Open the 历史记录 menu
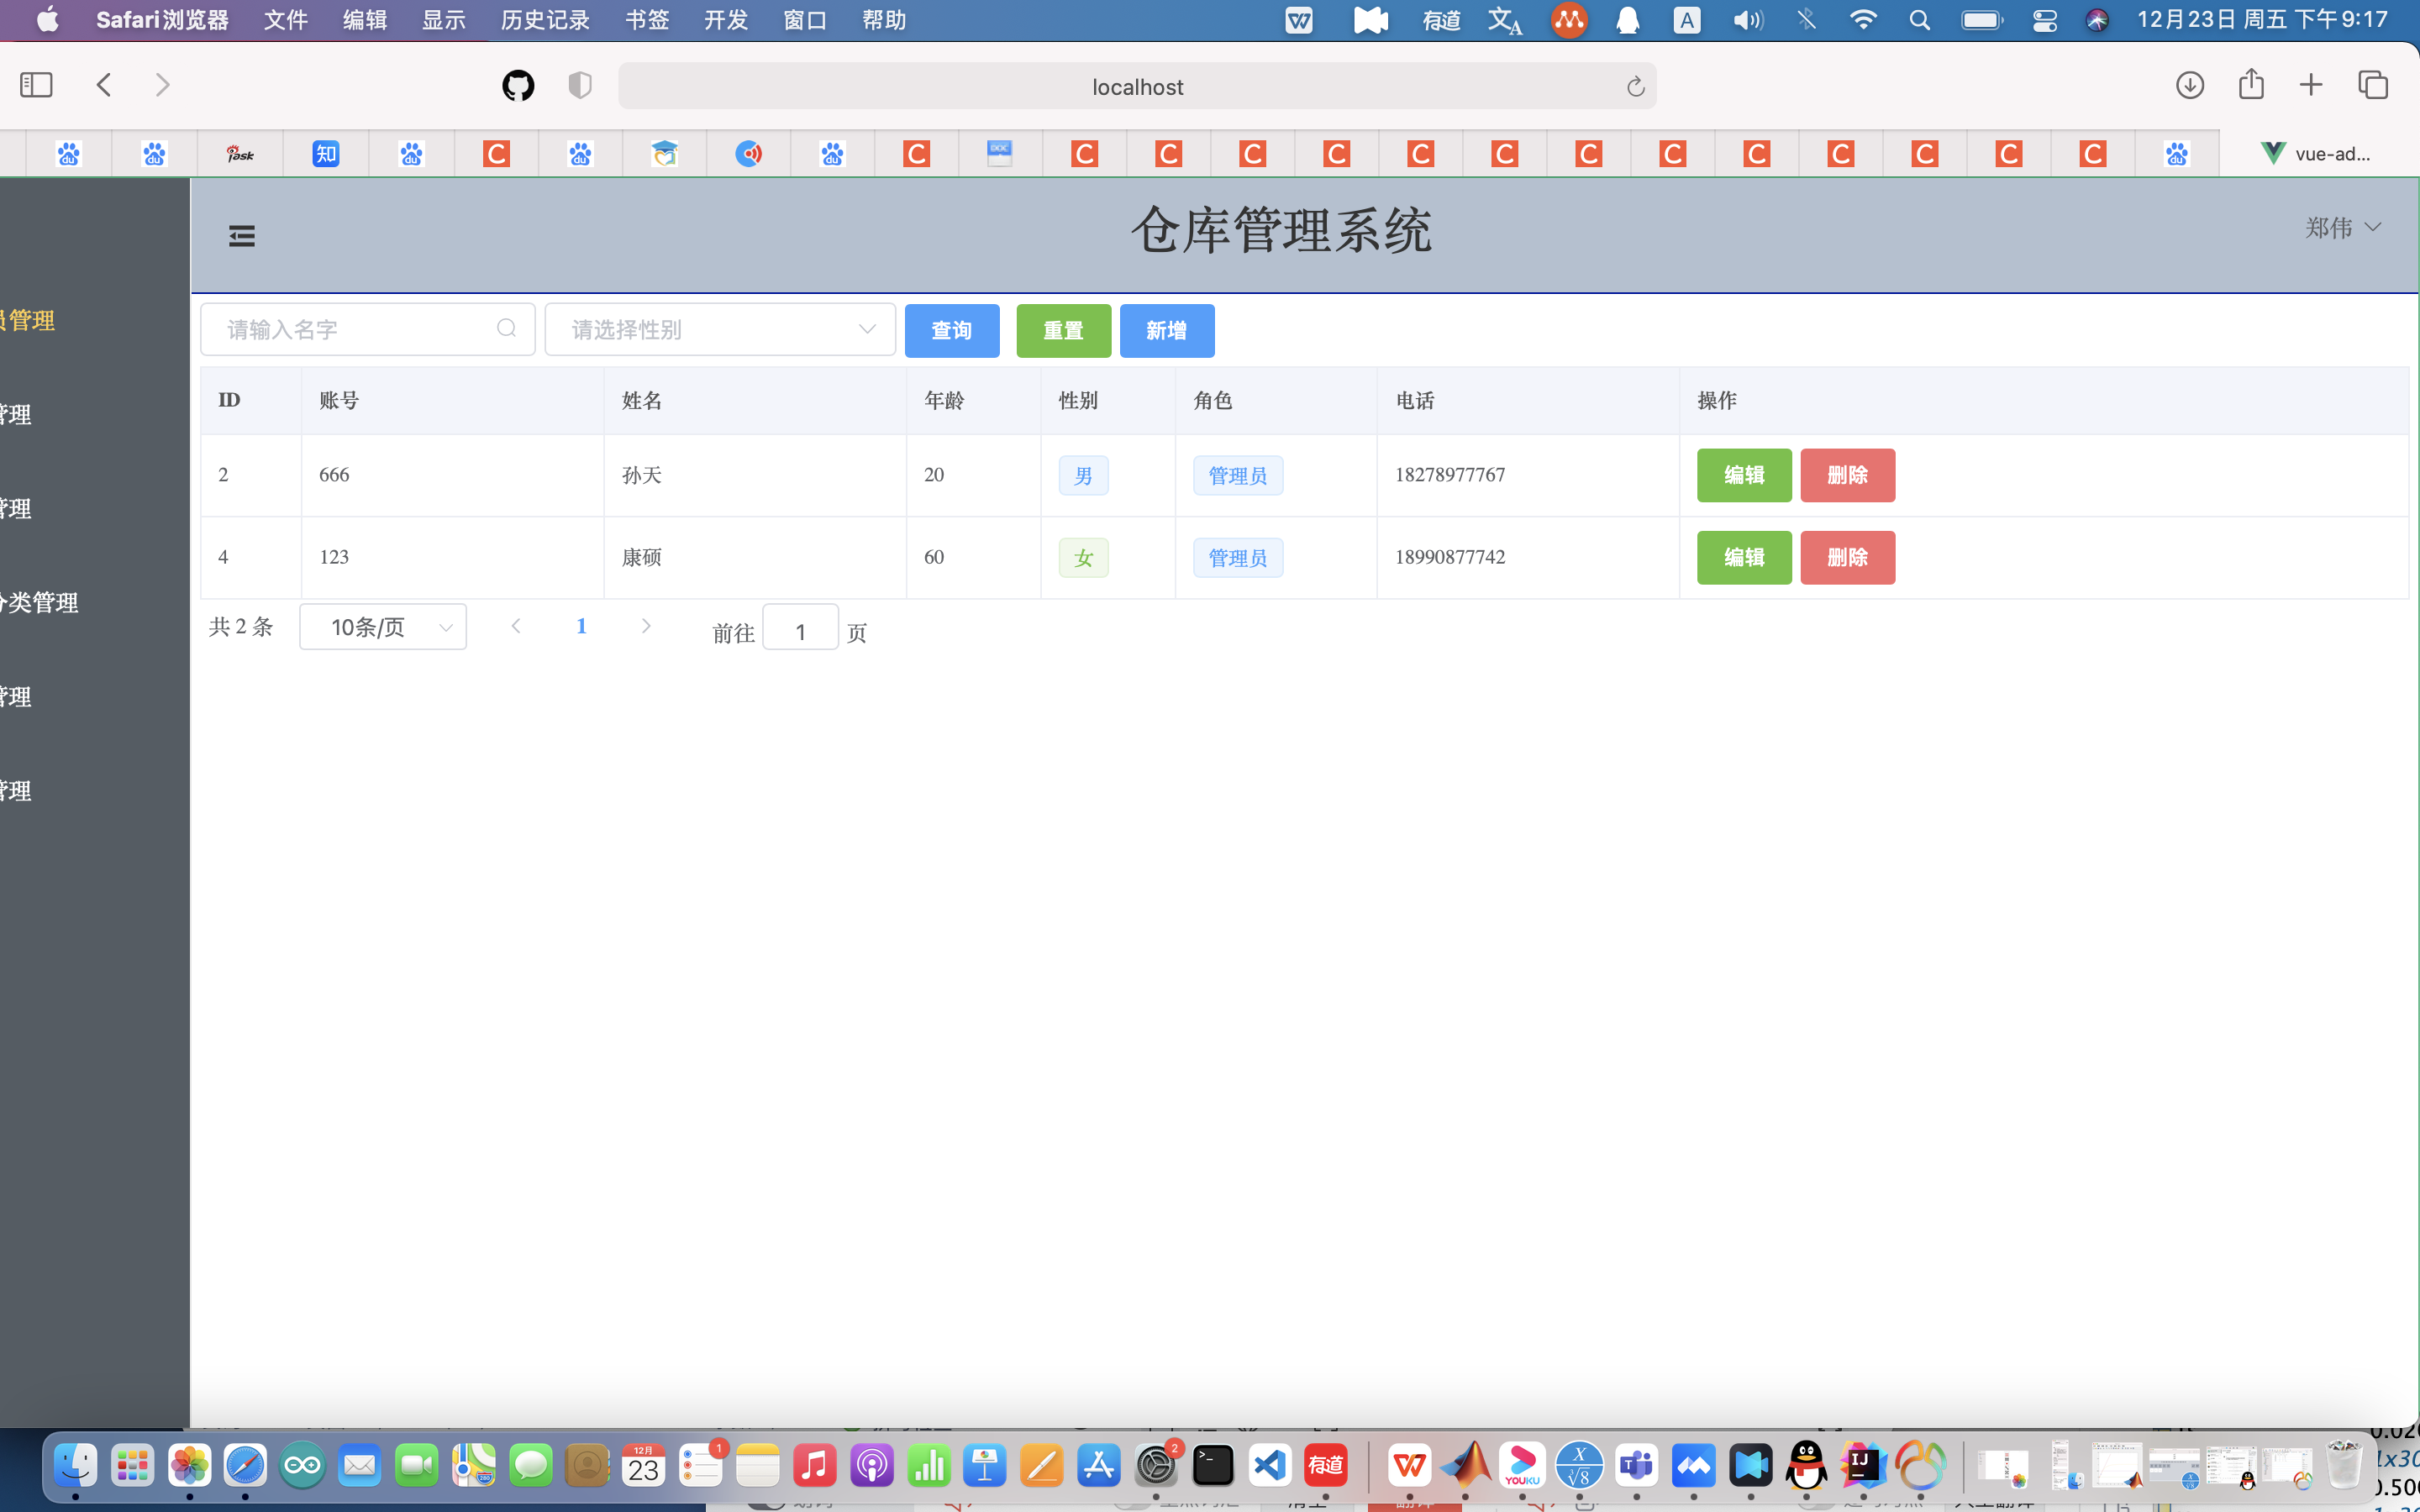Viewport: 2420px width, 1512px height. (x=545, y=20)
